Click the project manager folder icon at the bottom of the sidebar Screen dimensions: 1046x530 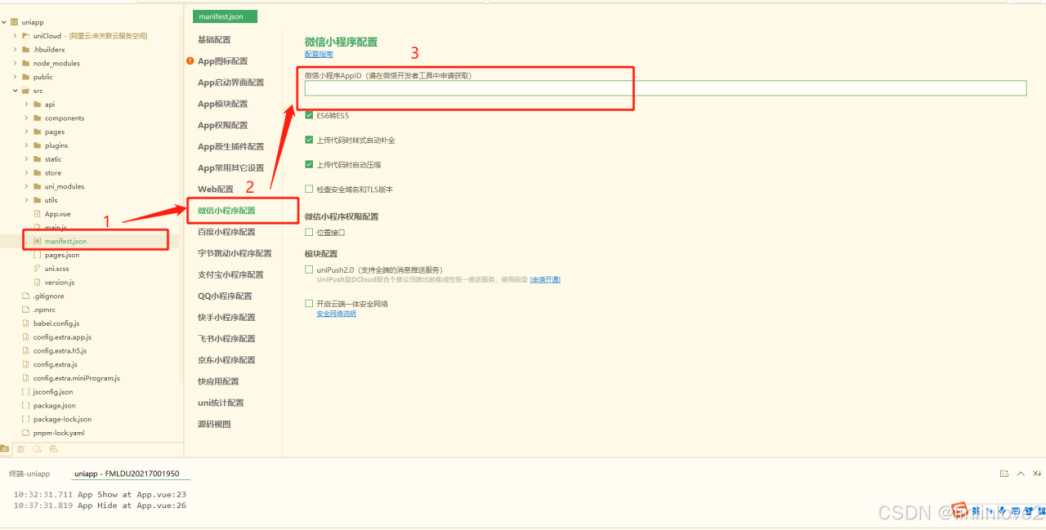point(5,449)
